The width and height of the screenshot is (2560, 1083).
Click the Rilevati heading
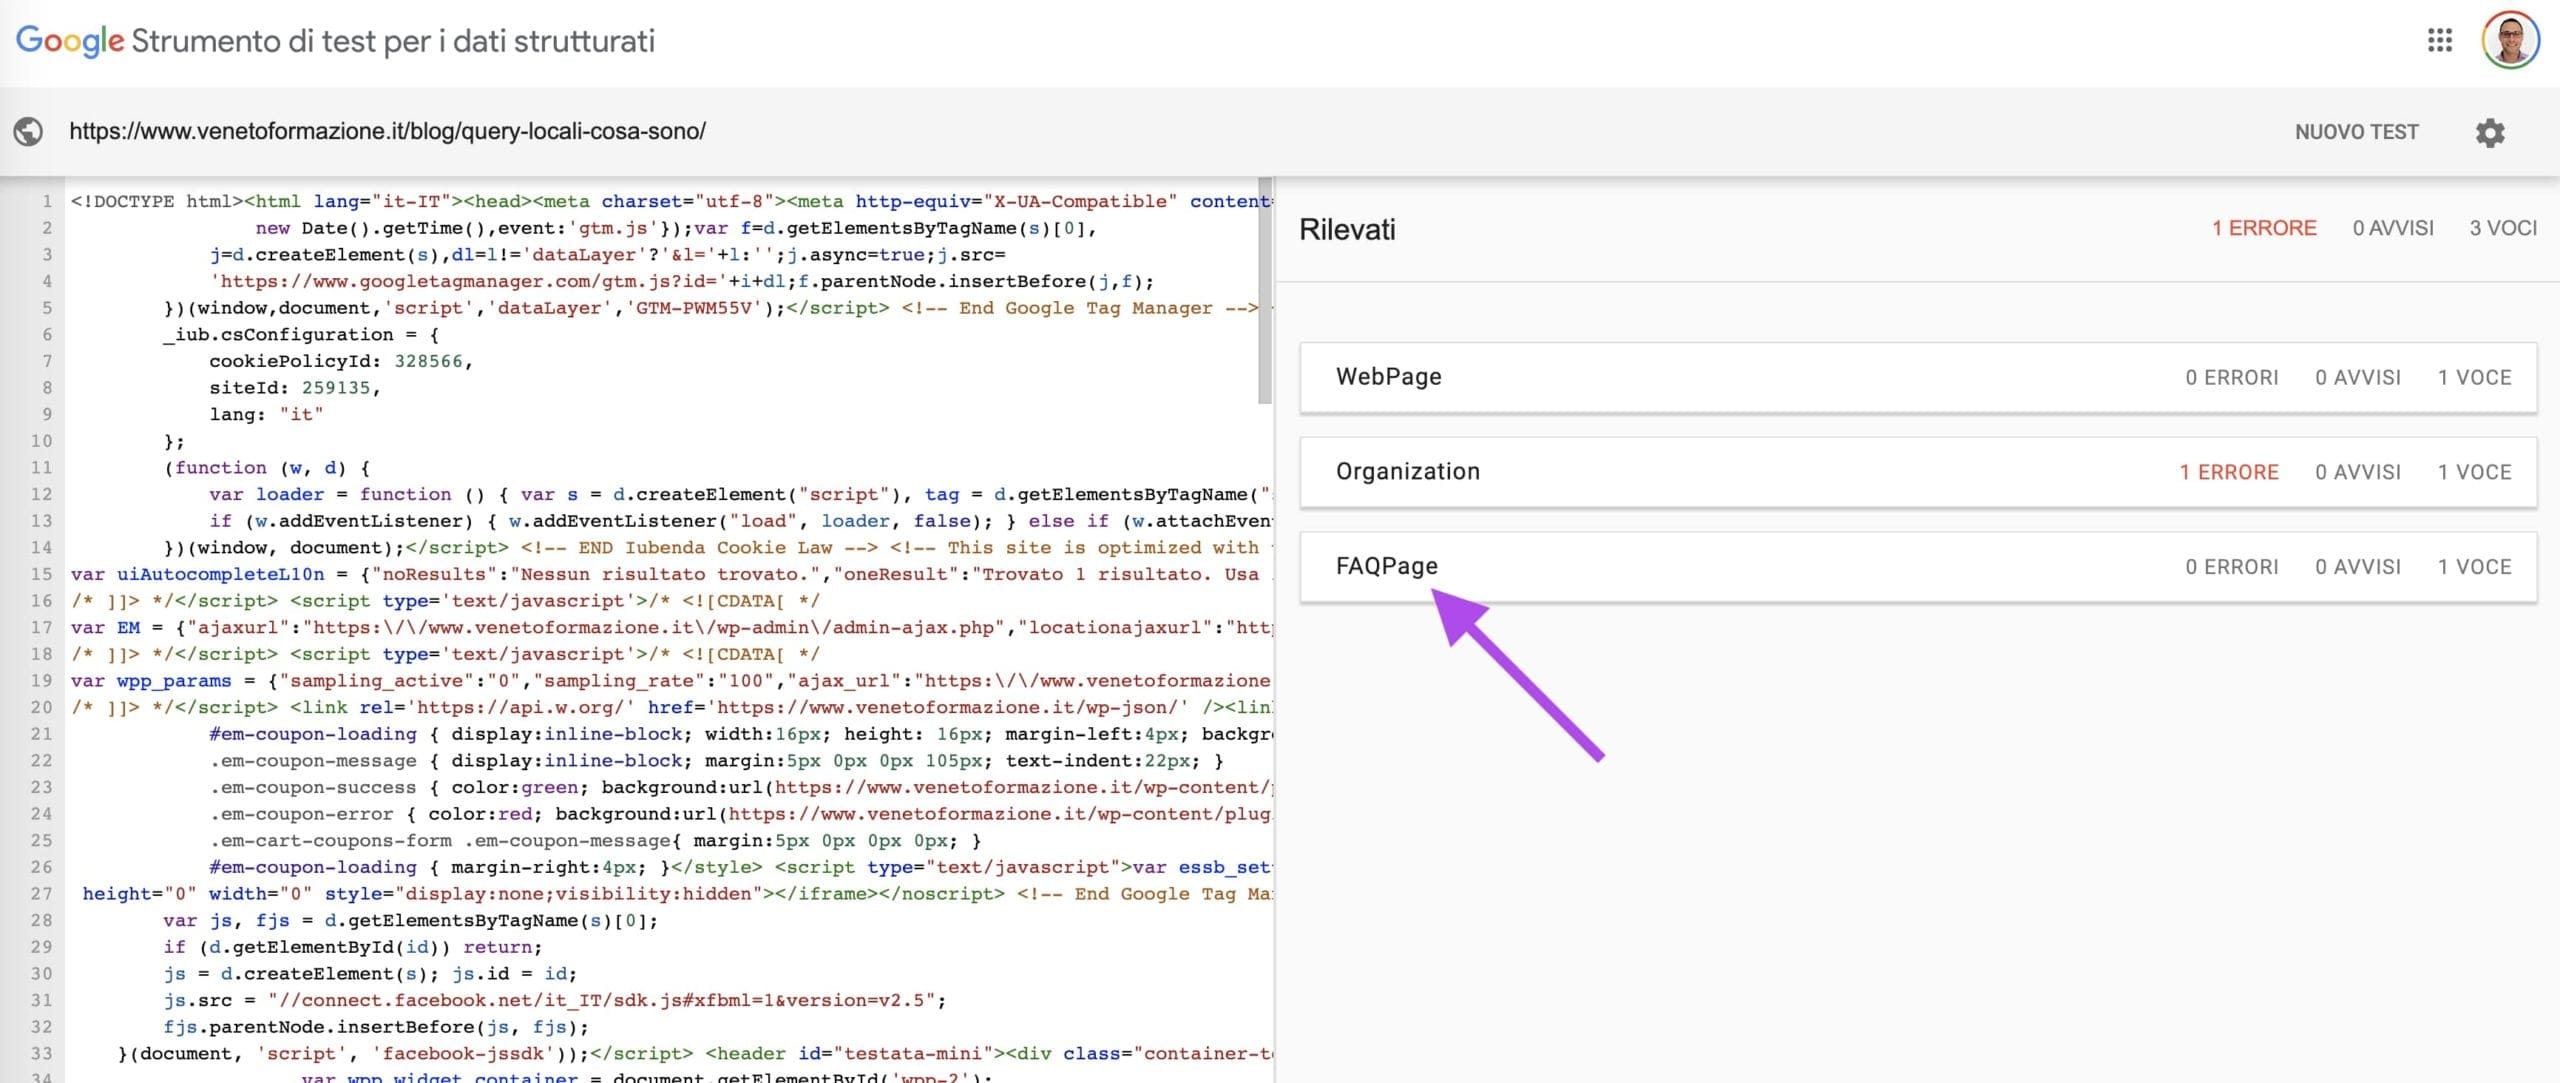coord(1347,229)
